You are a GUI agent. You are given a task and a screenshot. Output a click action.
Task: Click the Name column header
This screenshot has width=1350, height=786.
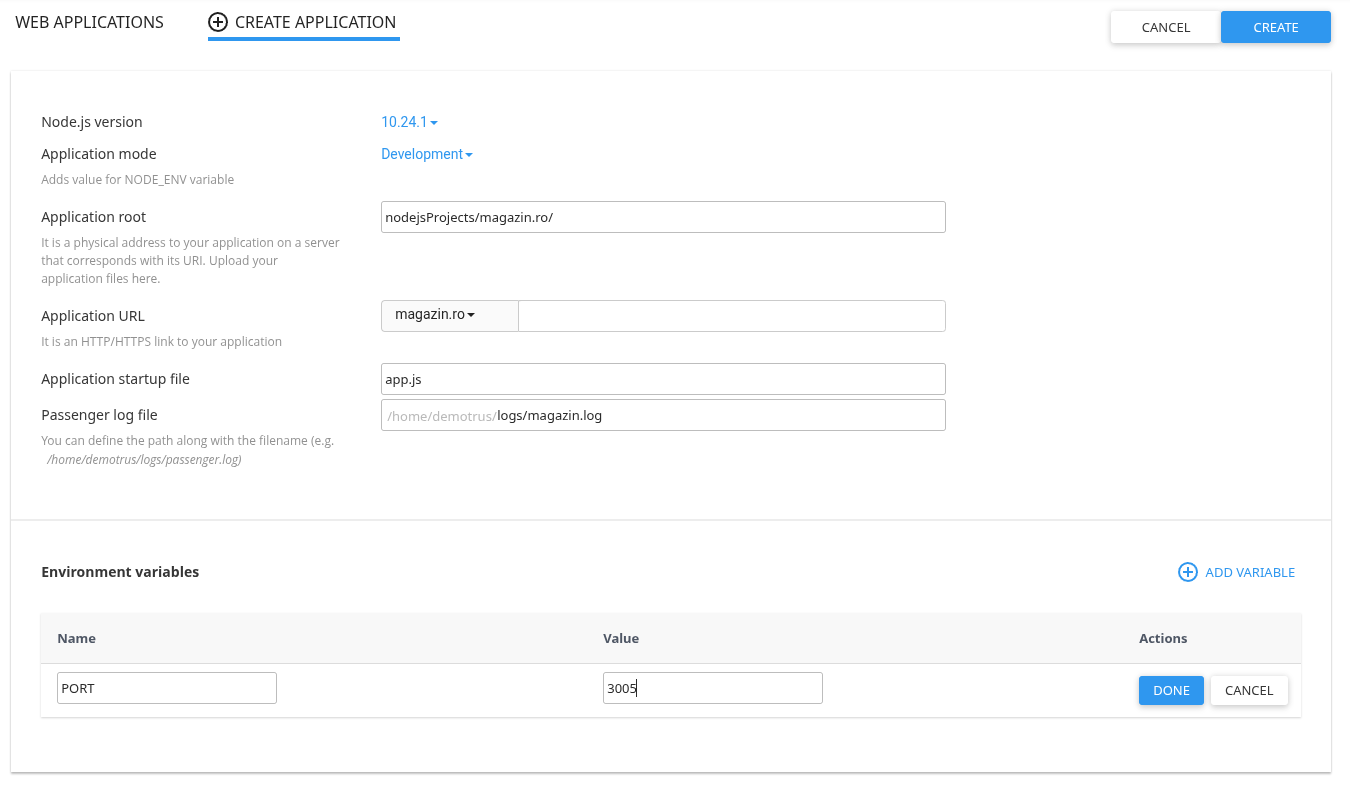tap(77, 638)
